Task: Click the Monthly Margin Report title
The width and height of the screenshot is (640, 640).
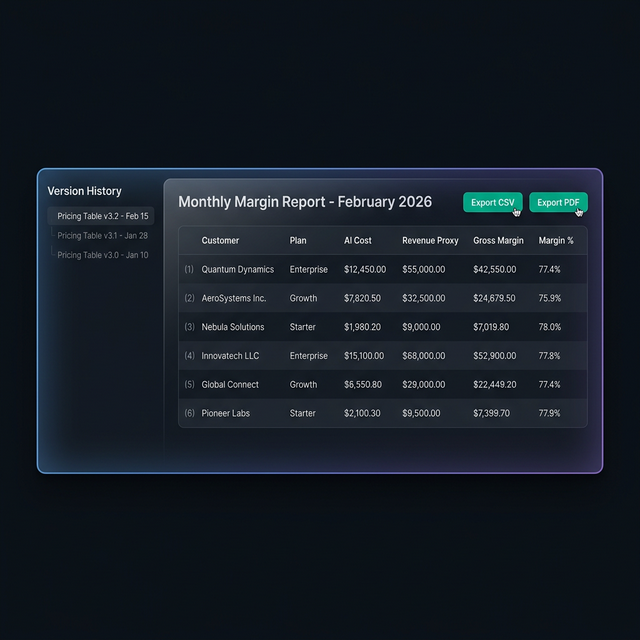Action: click(305, 202)
